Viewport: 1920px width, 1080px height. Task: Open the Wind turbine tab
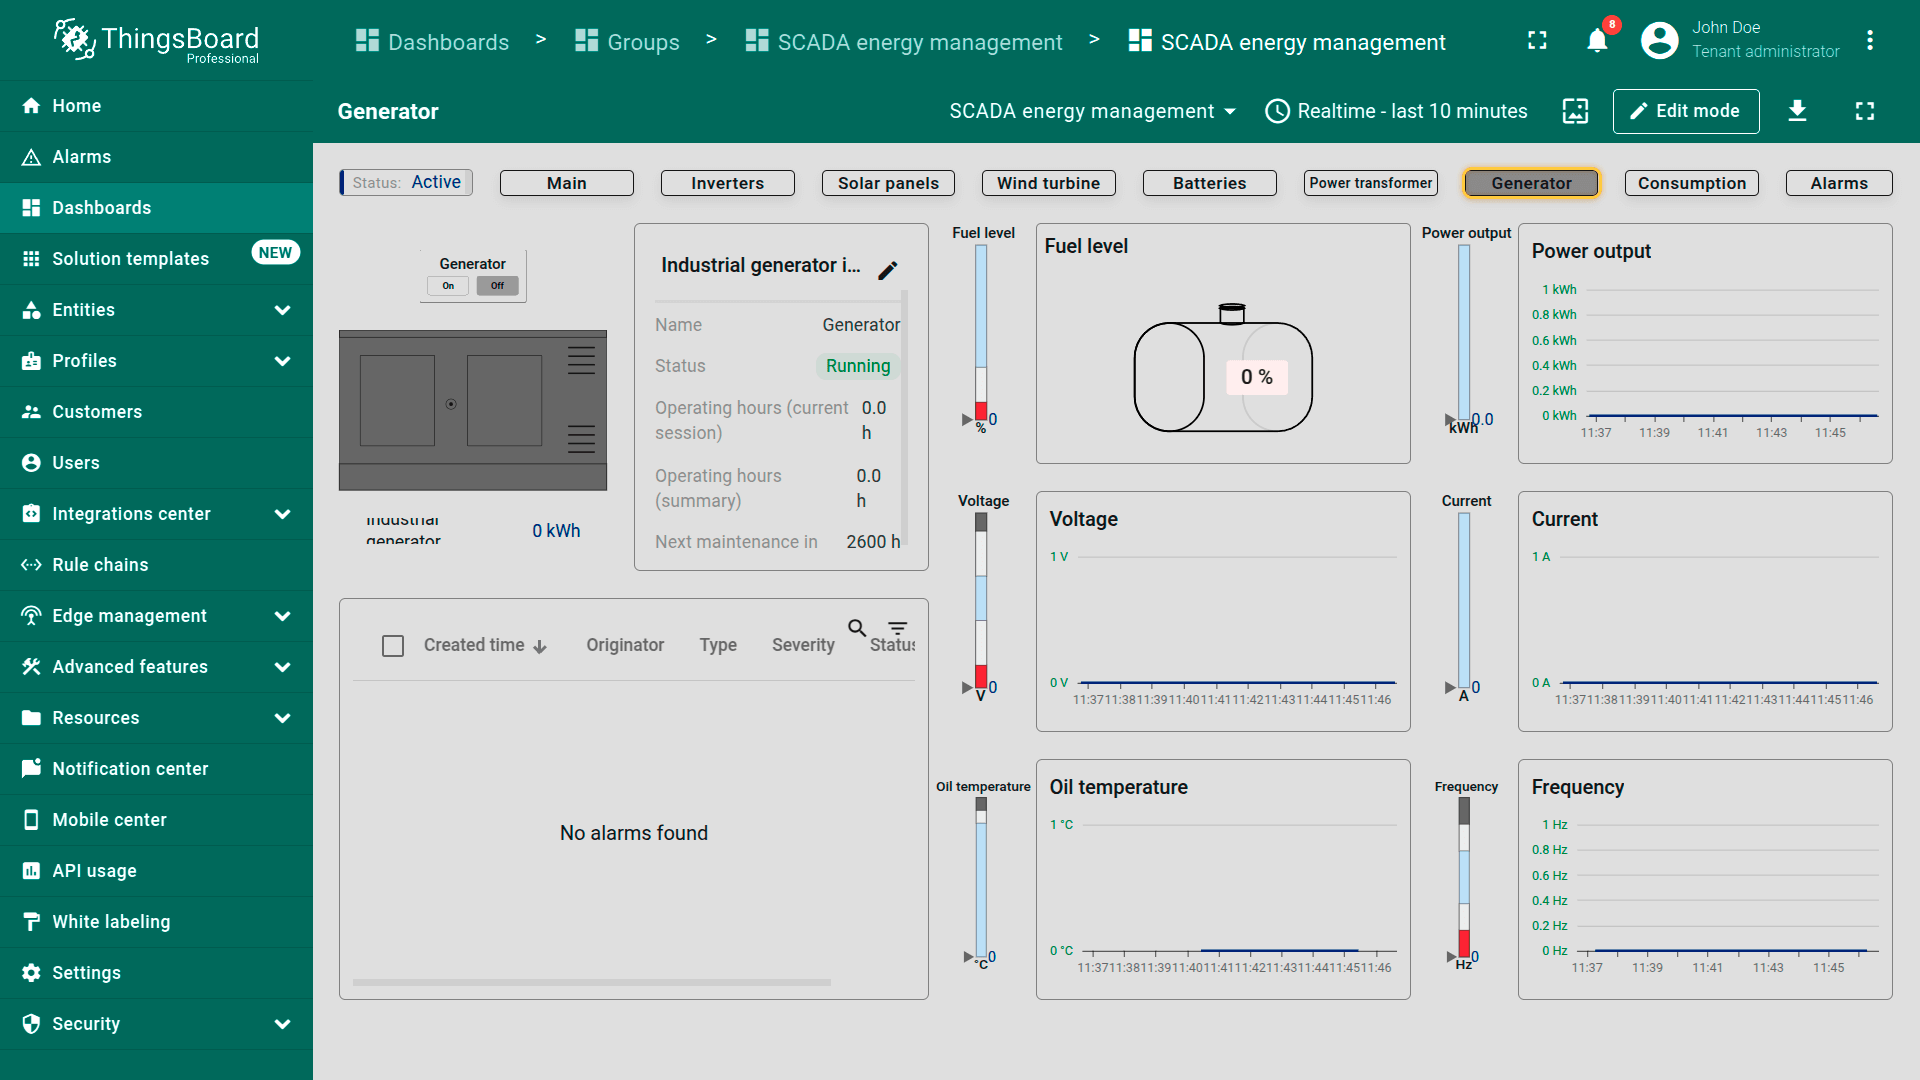1048,183
